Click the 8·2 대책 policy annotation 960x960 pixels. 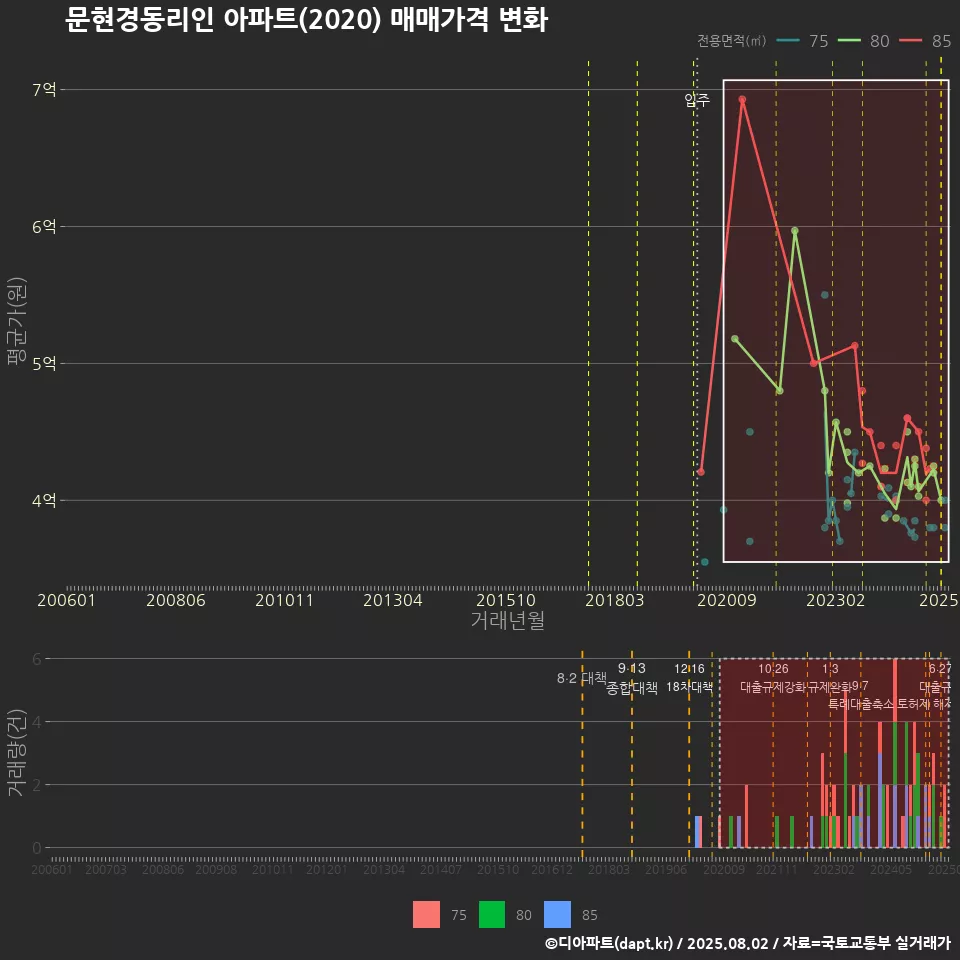click(x=582, y=678)
